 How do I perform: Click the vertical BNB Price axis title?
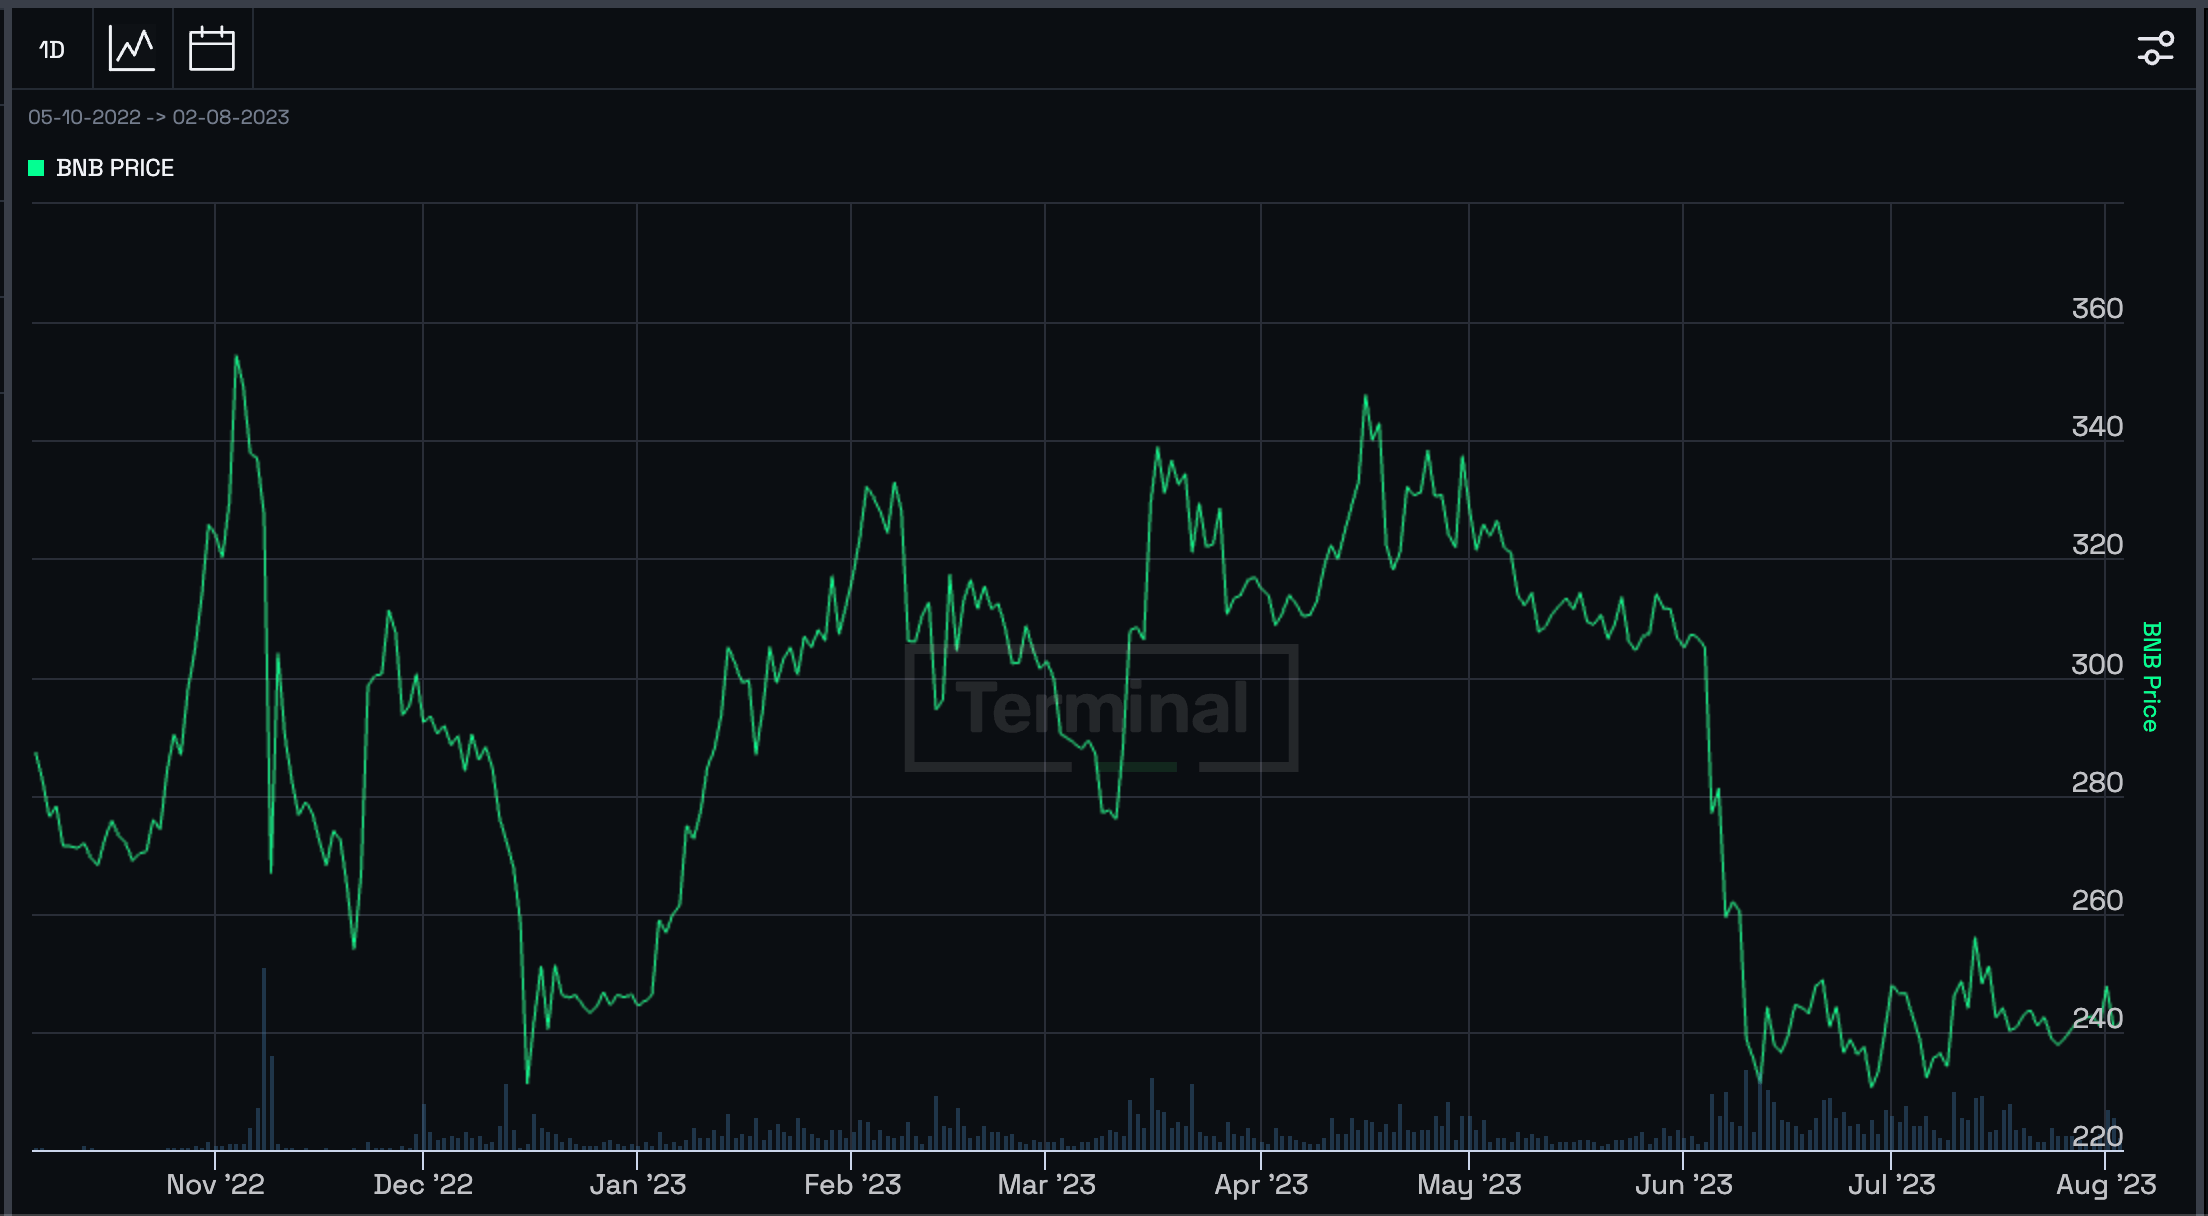pyautogui.click(x=2151, y=677)
